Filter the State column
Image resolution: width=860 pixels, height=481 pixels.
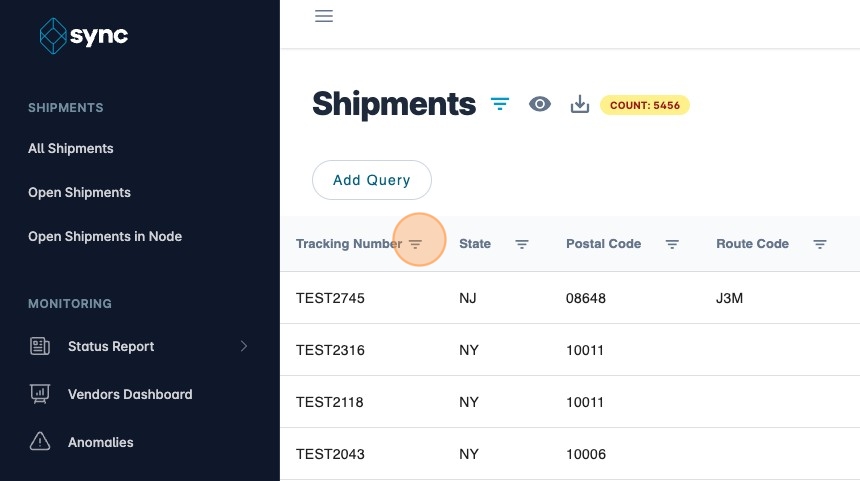point(522,244)
